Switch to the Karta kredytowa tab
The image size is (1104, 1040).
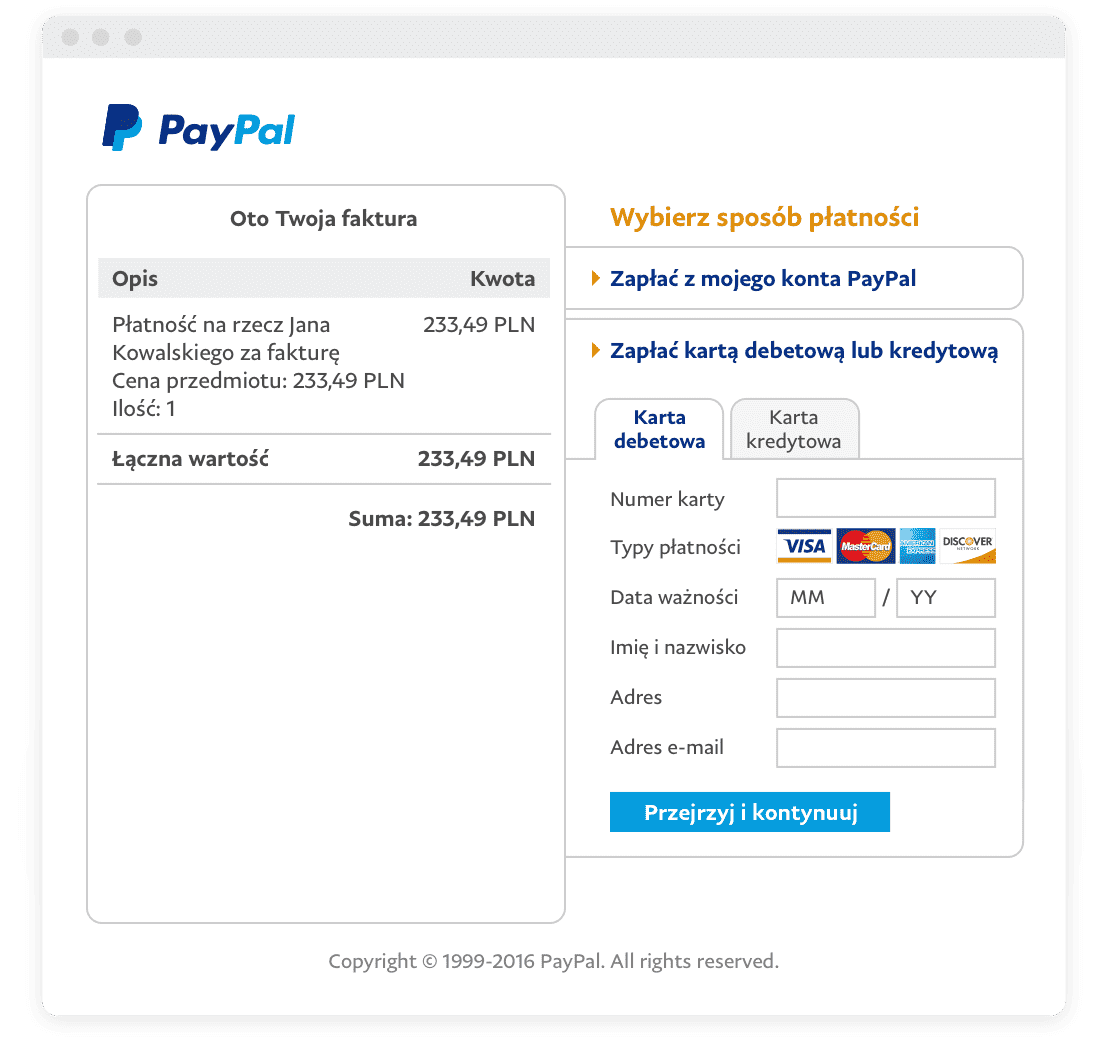[794, 430]
